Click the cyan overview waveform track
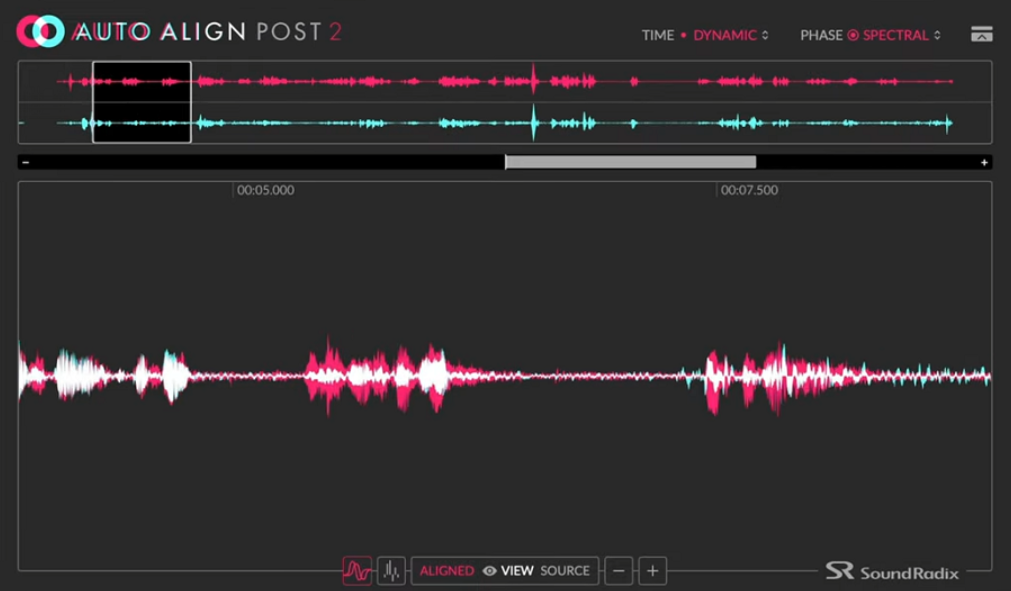 tap(505, 122)
